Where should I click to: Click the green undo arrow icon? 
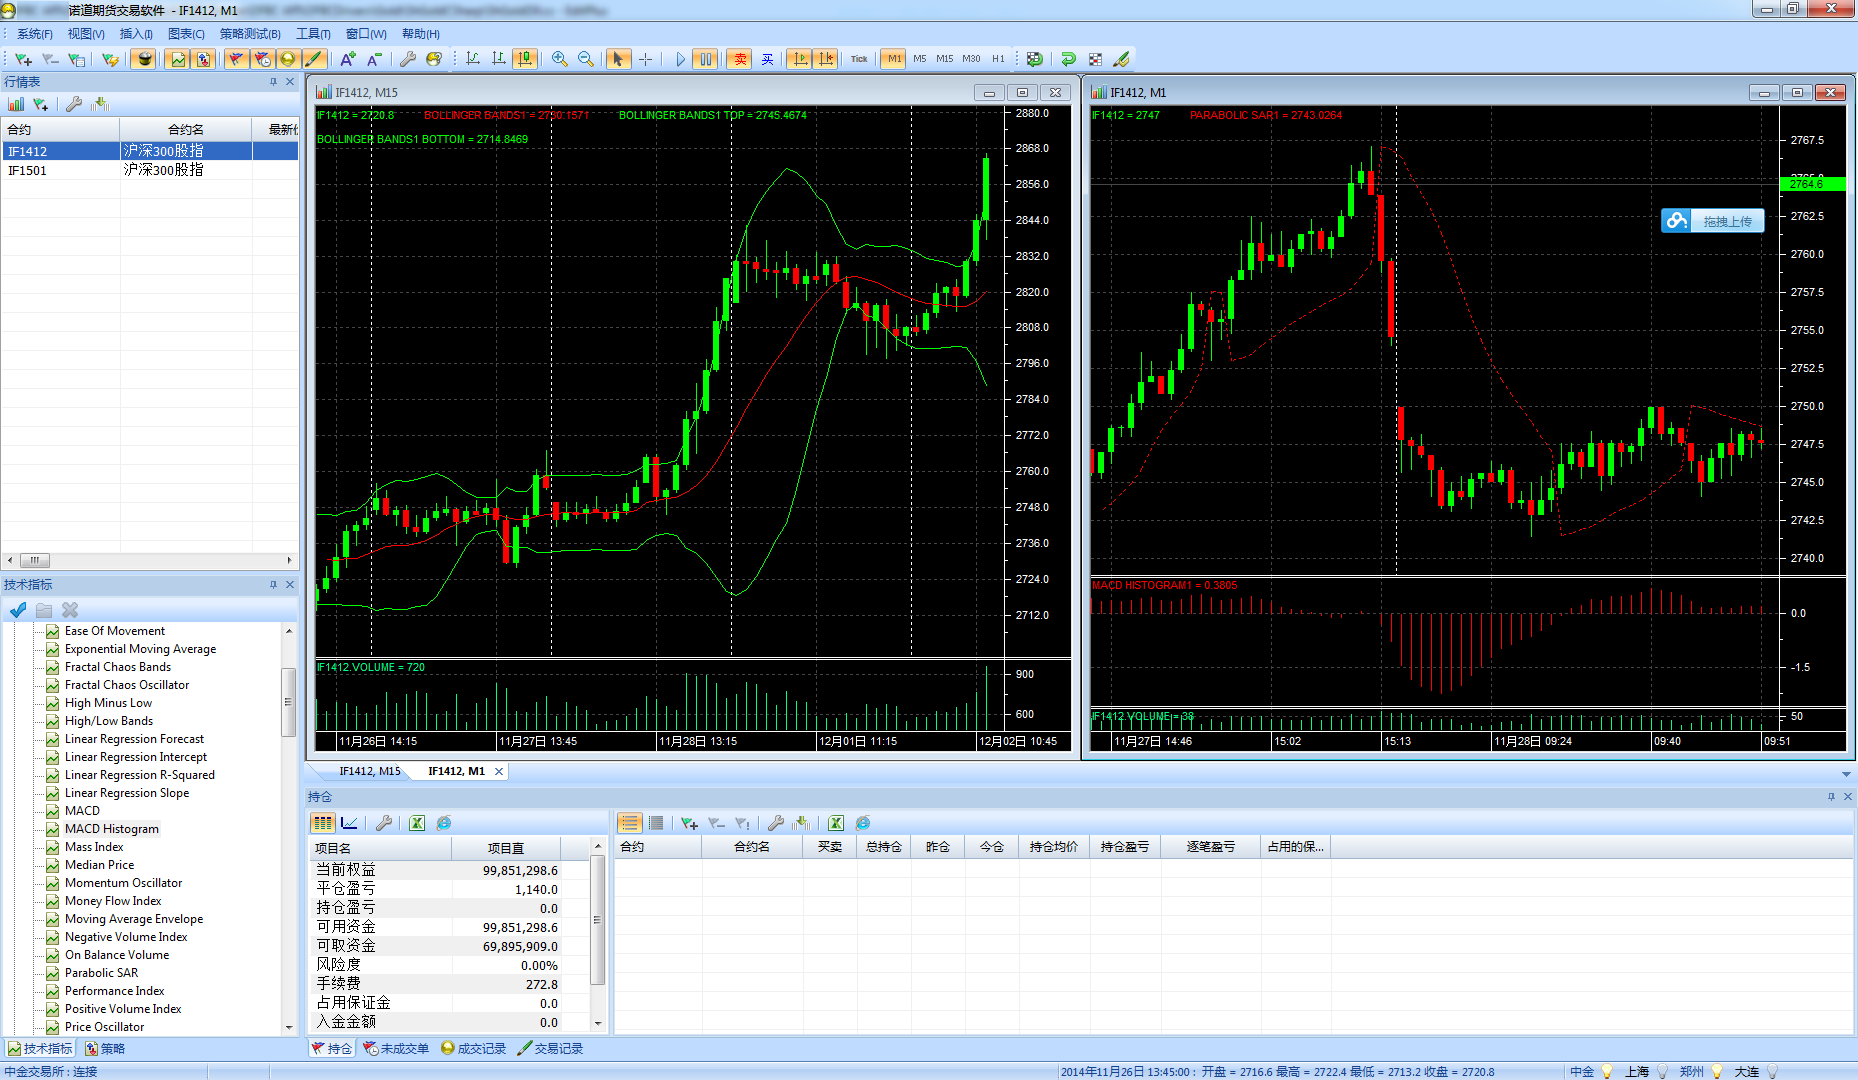point(1068,59)
